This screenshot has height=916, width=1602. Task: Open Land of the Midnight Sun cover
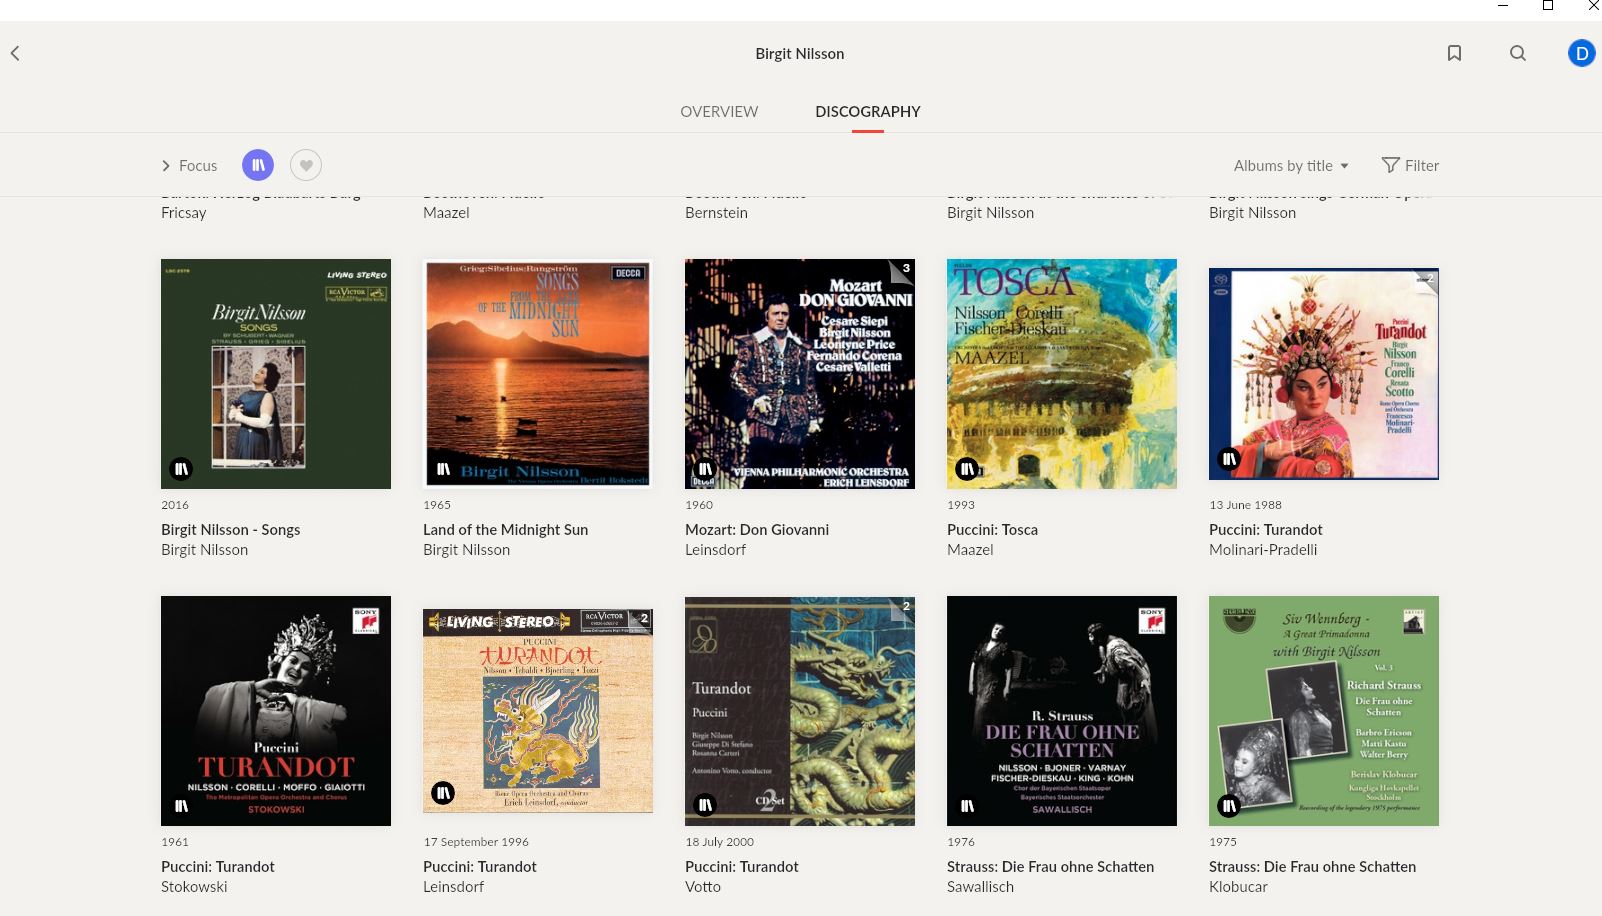[x=538, y=374]
